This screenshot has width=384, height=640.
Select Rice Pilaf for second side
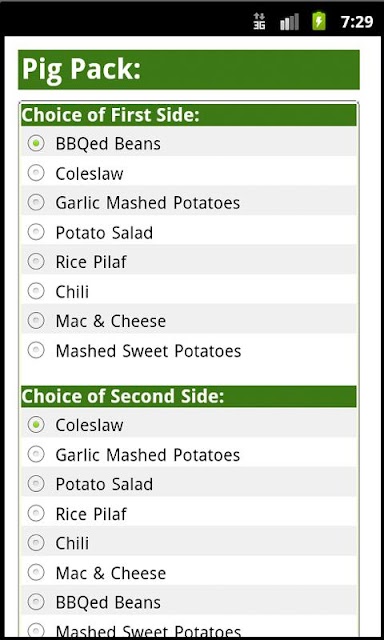[x=189, y=514]
